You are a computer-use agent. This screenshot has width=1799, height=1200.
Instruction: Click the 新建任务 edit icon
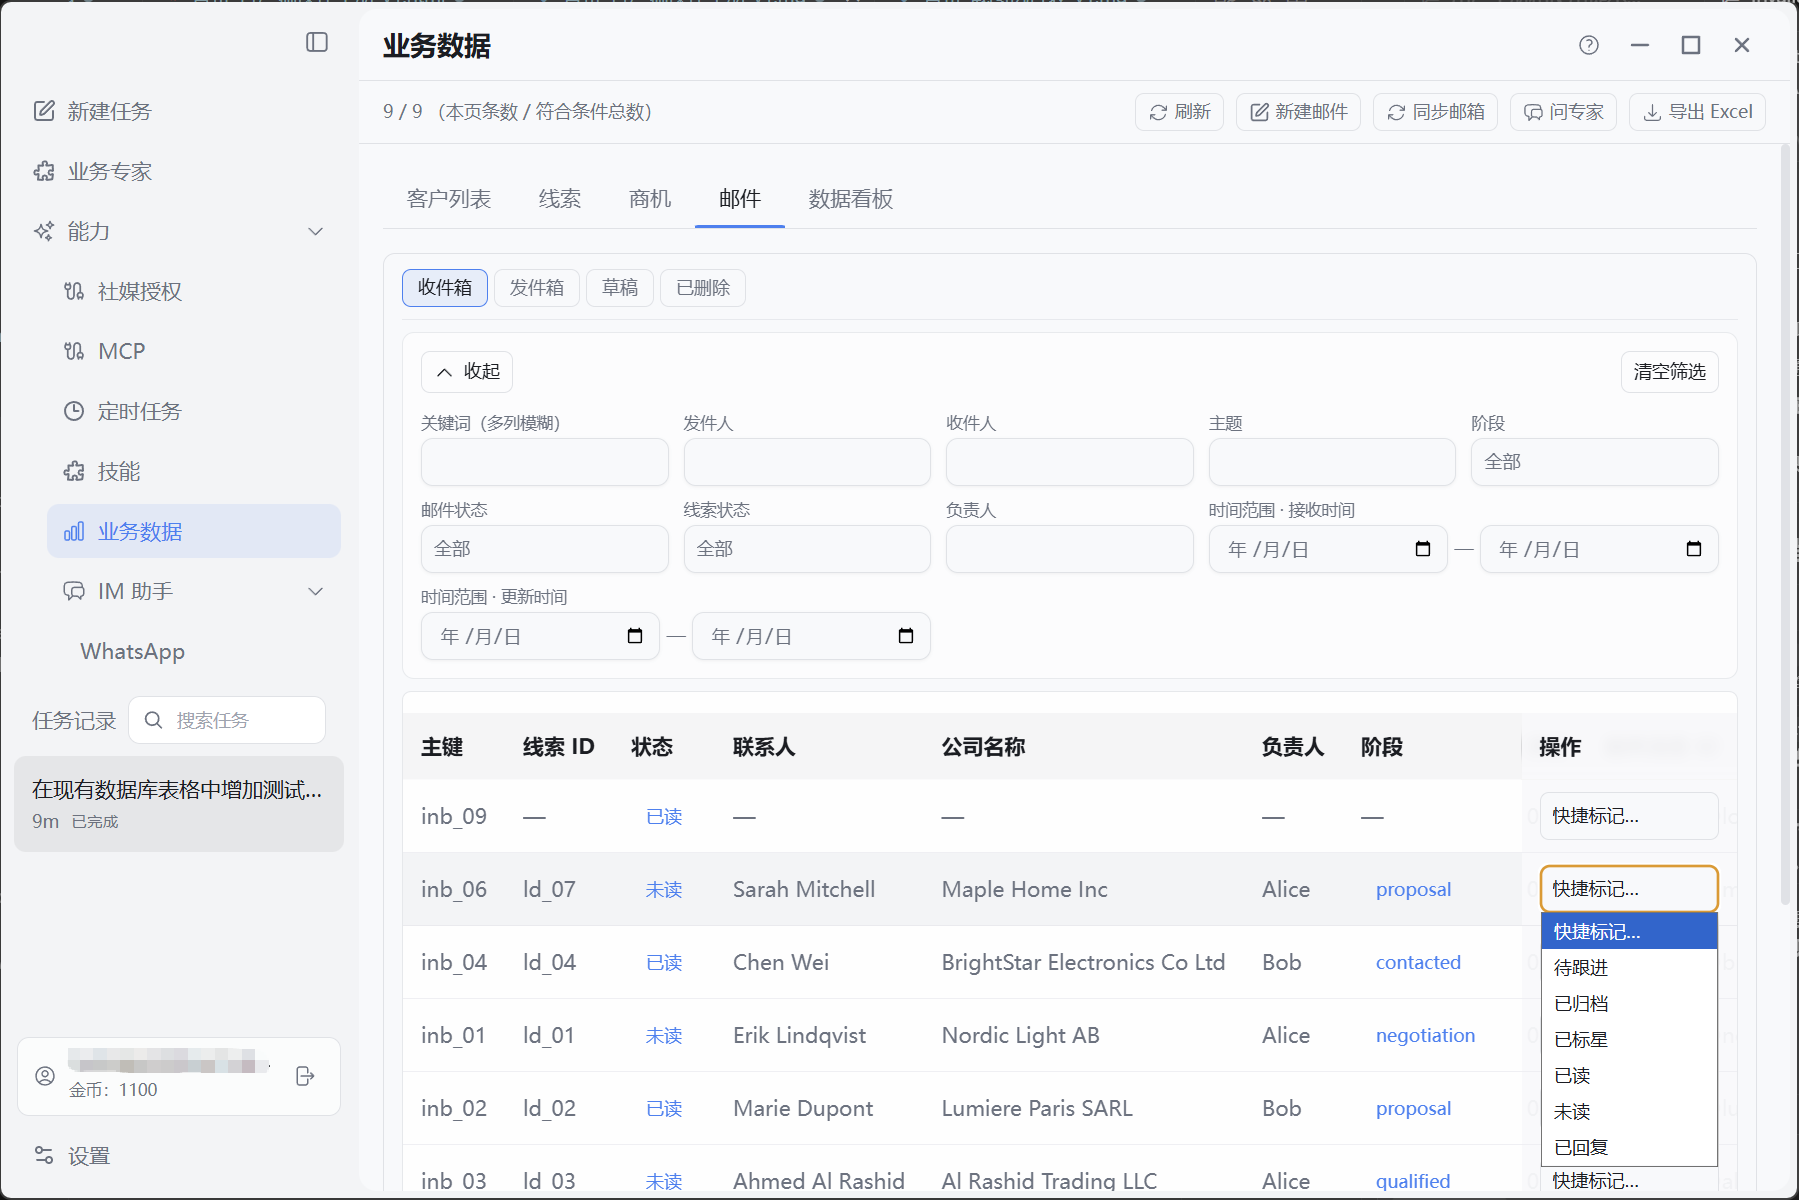tap(44, 111)
